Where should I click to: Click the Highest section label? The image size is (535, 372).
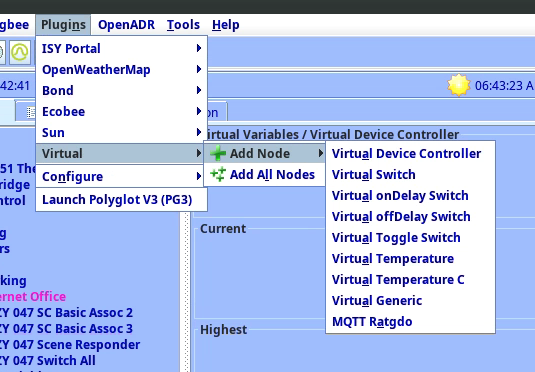click(x=223, y=330)
